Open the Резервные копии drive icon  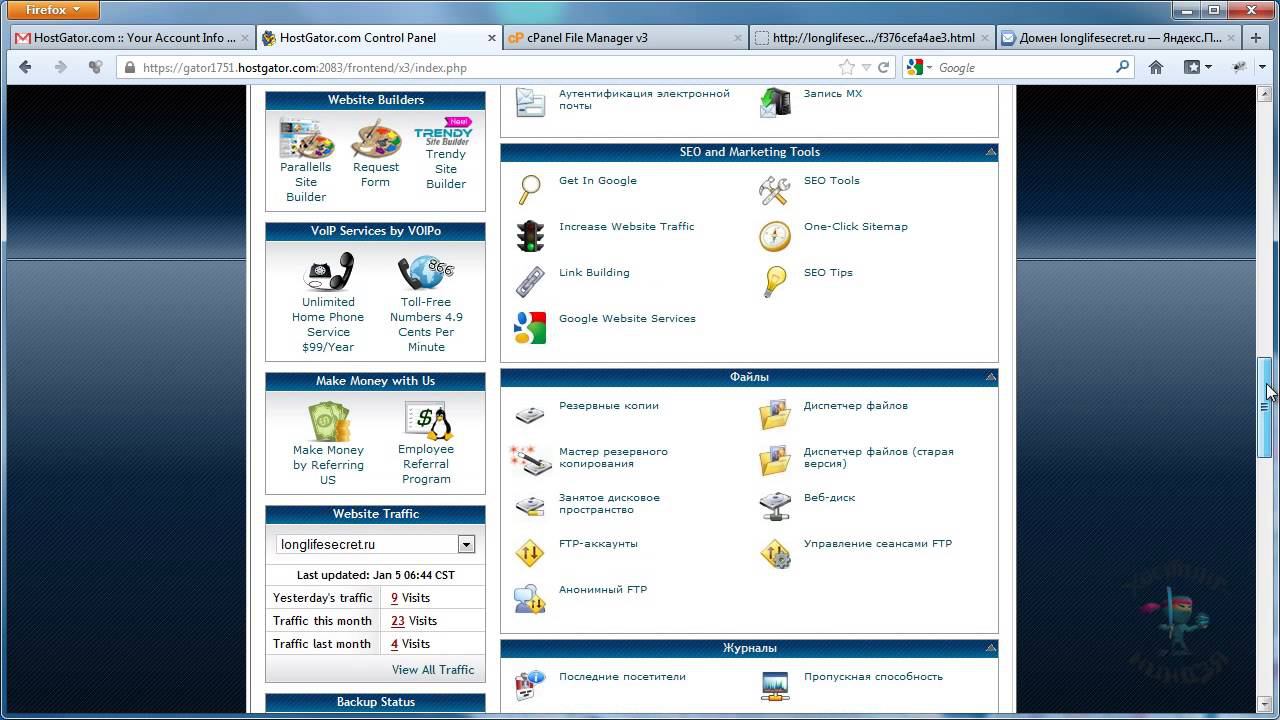point(530,414)
